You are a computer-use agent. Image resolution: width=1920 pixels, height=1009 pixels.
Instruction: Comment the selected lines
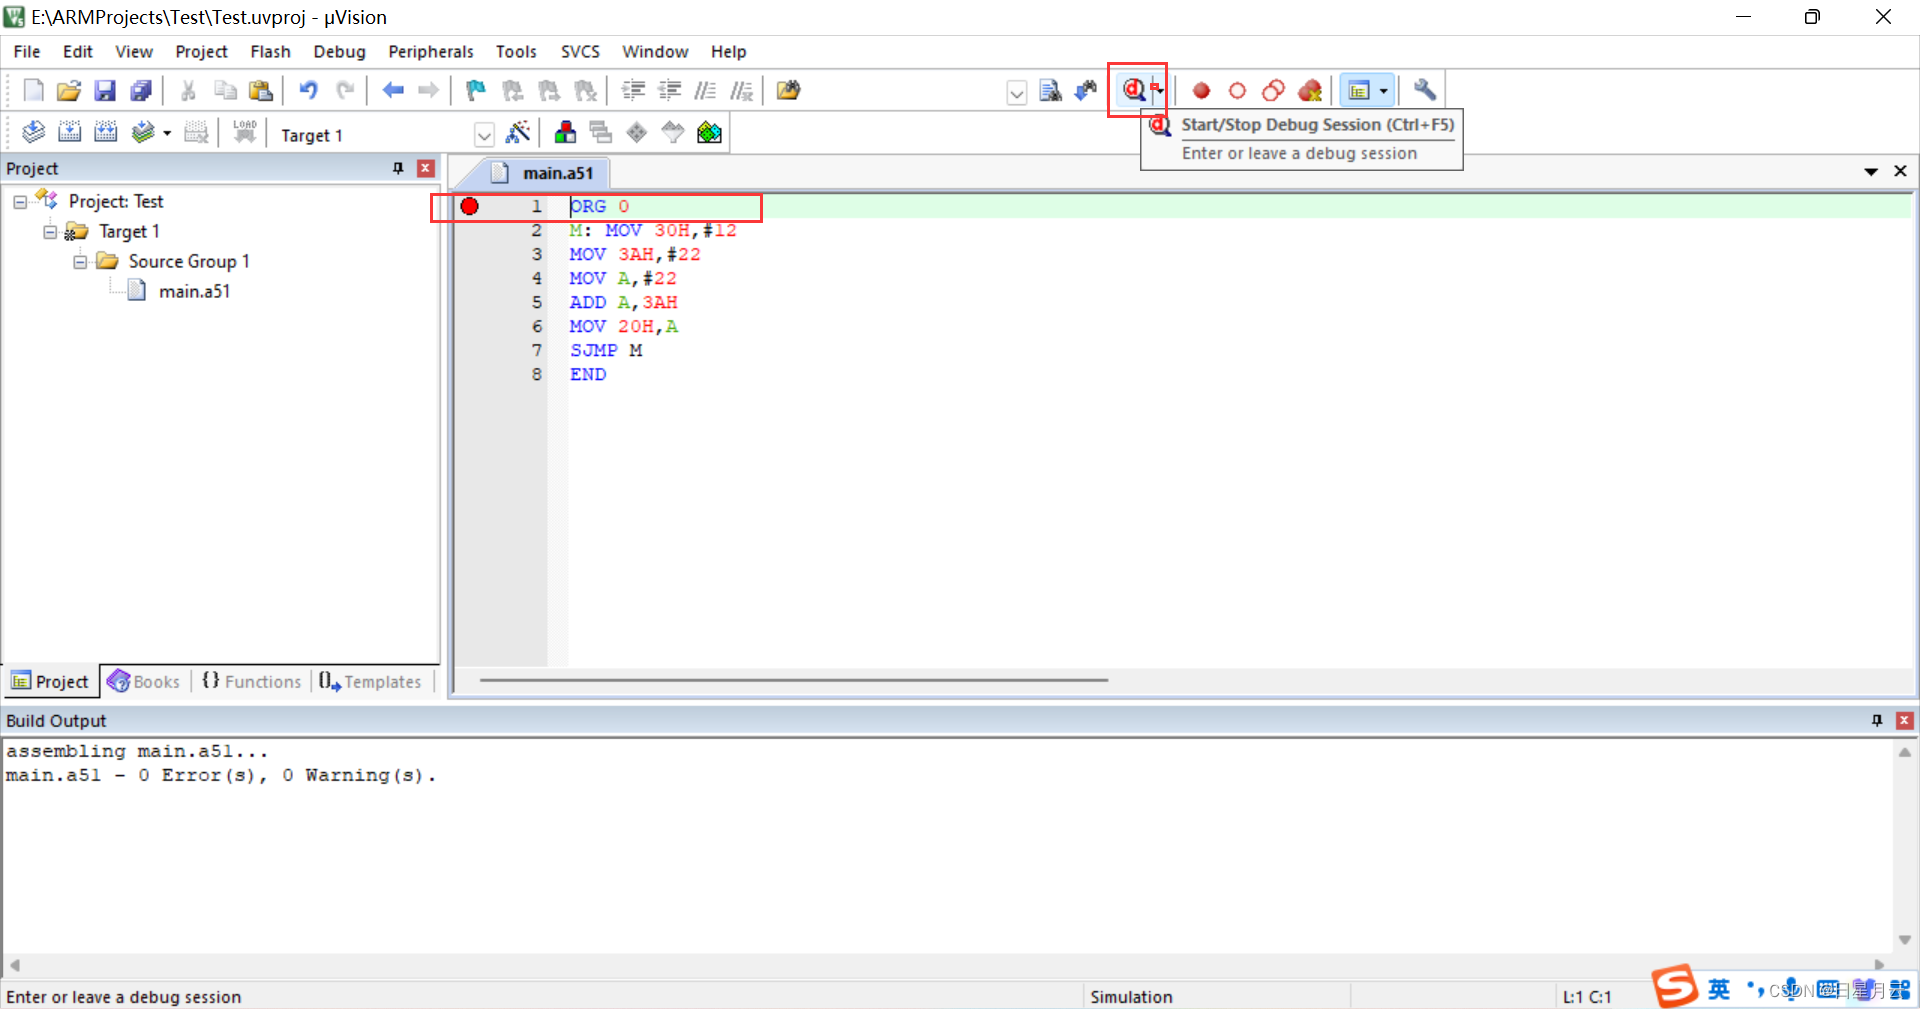[705, 91]
